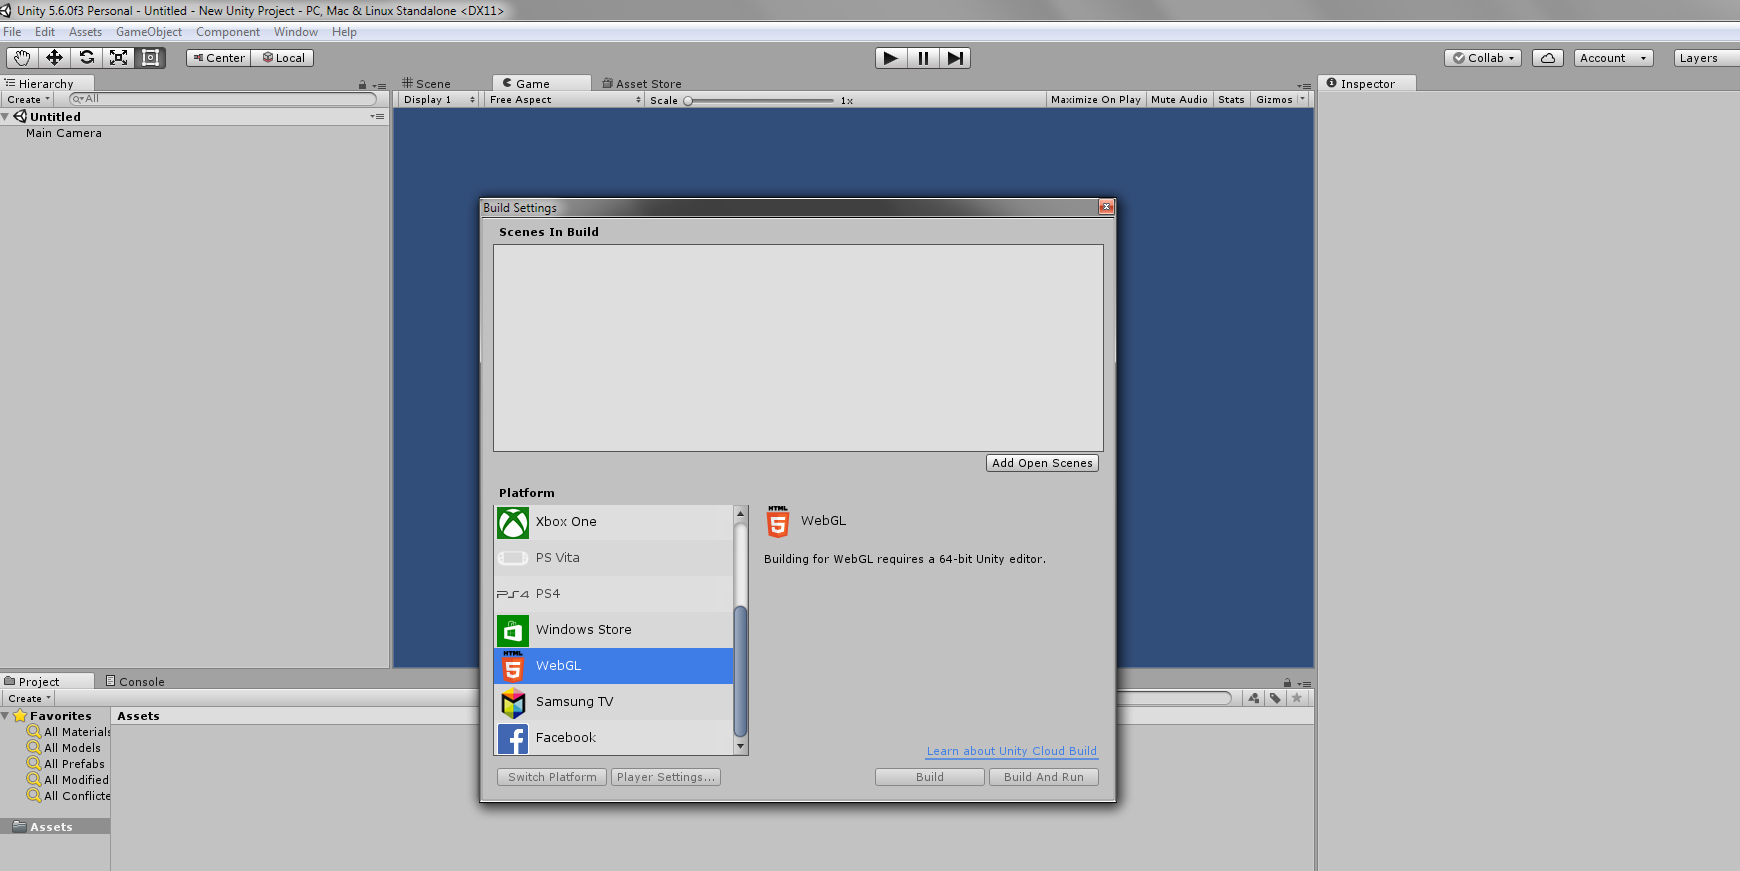Open the Project Create dropdown
This screenshot has height=871, width=1740.
[x=29, y=699]
